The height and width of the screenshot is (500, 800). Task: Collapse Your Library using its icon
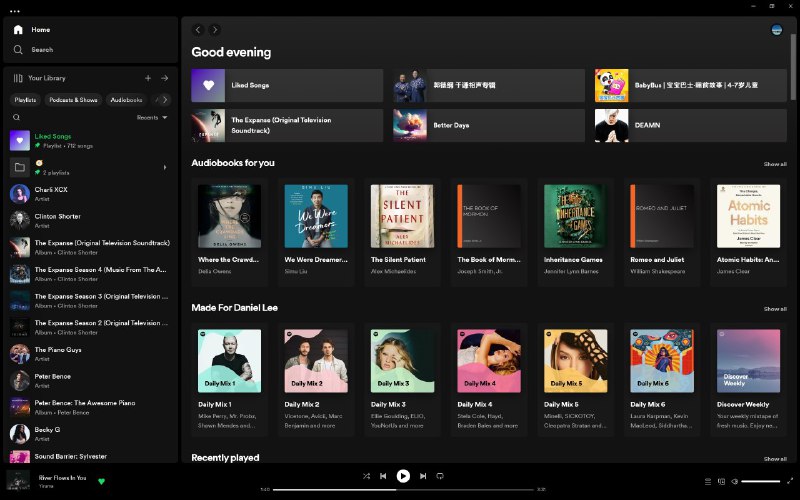pyautogui.click(x=18, y=78)
